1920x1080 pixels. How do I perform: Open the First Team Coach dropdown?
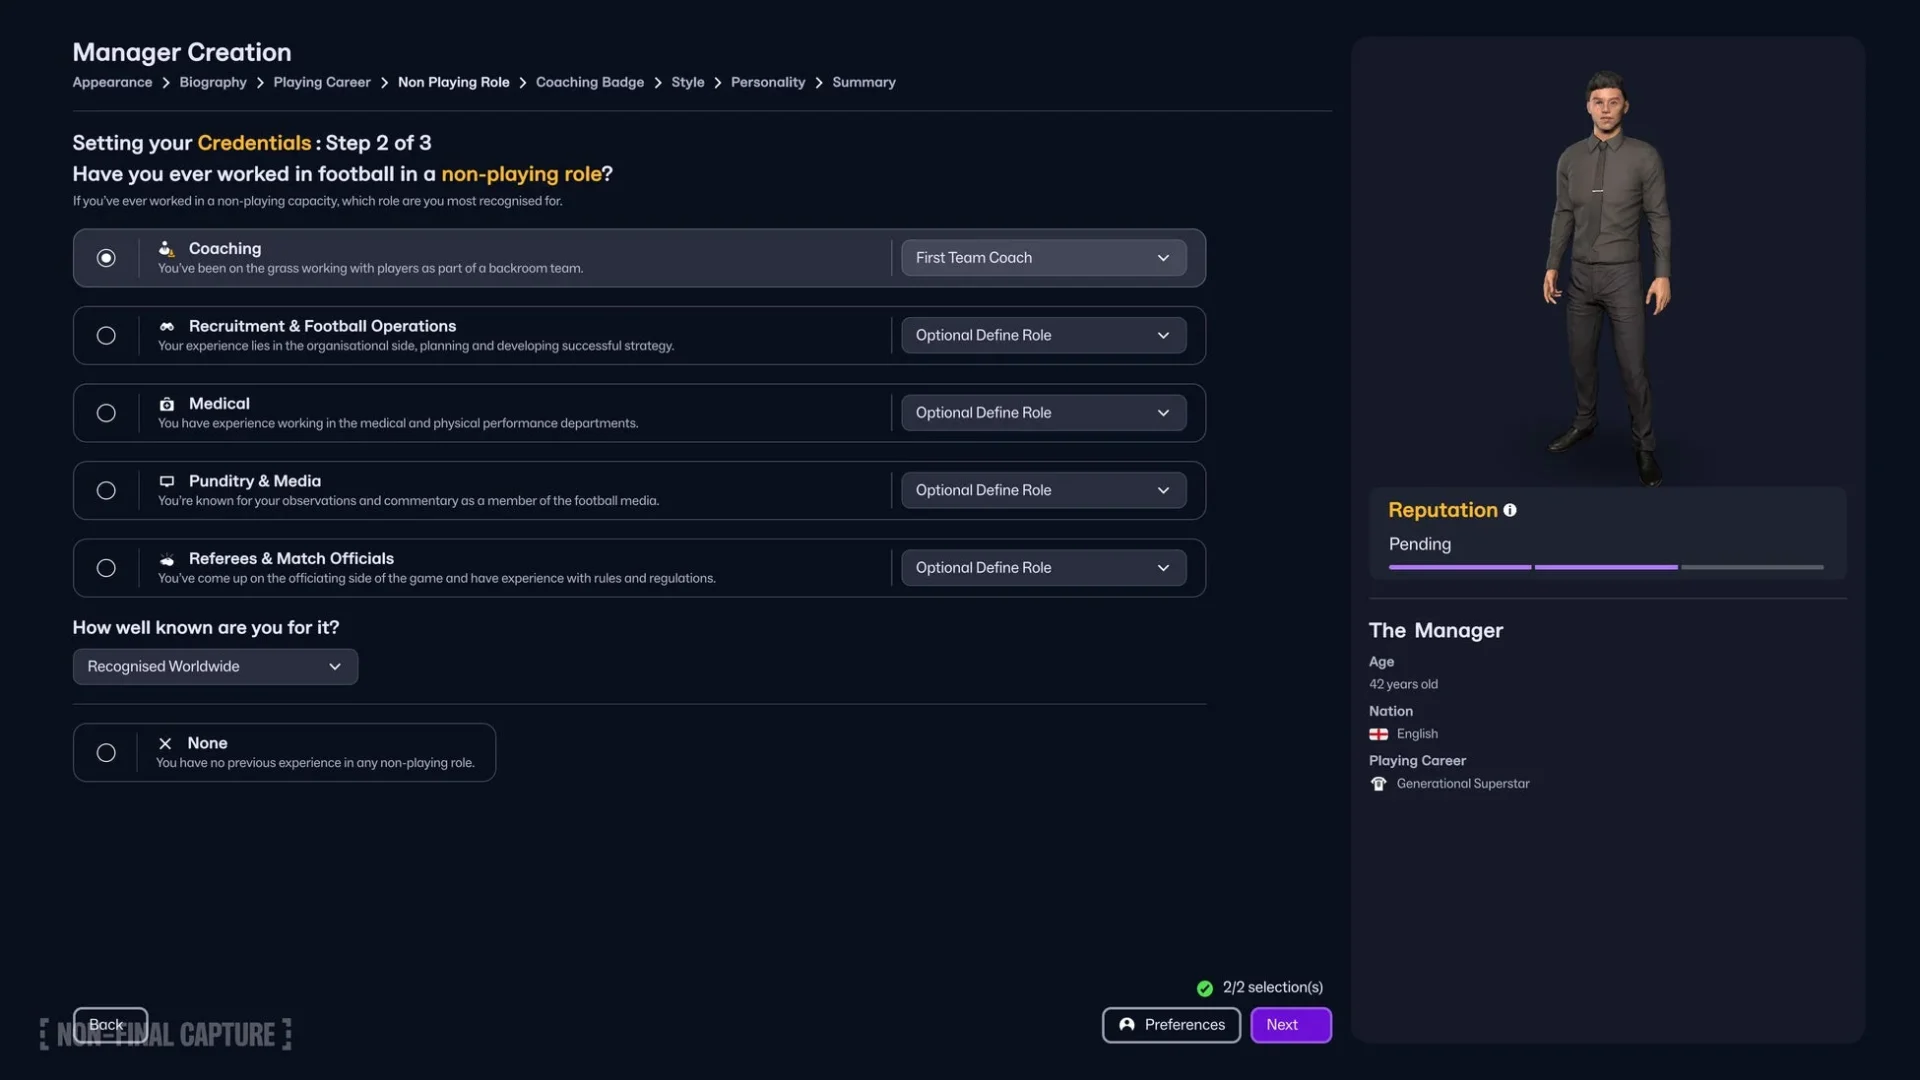pyautogui.click(x=1042, y=257)
